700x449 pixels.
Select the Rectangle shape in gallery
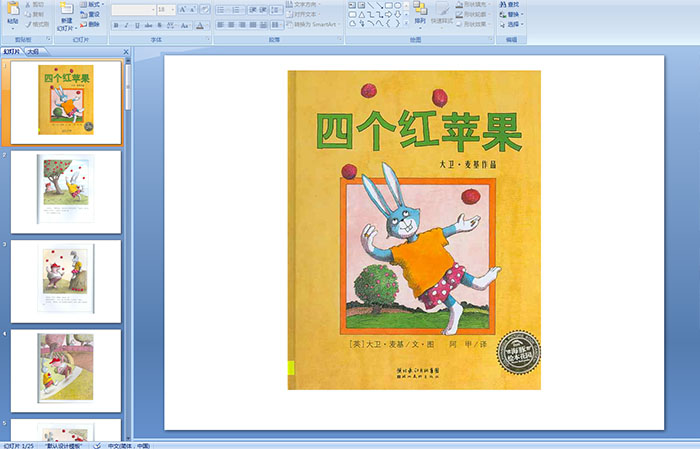pyautogui.click(x=388, y=5)
